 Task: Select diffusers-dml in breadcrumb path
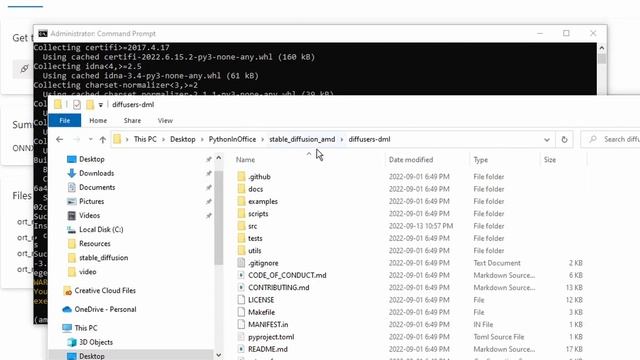tap(369, 139)
